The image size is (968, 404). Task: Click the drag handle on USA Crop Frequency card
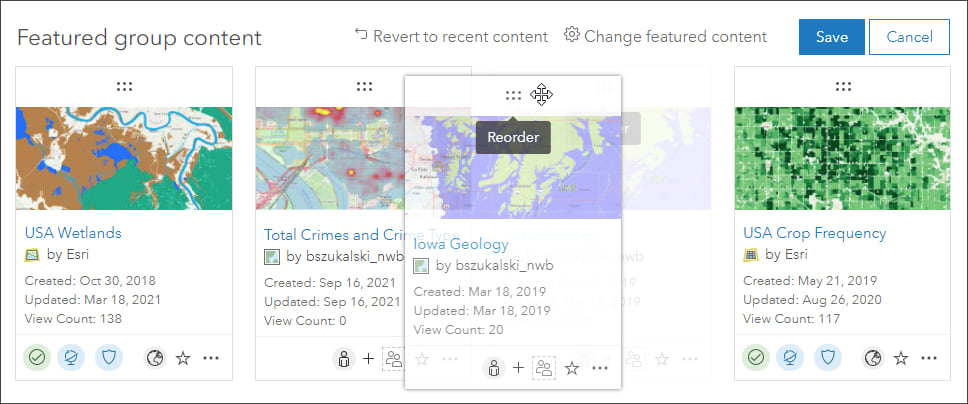coord(843,87)
